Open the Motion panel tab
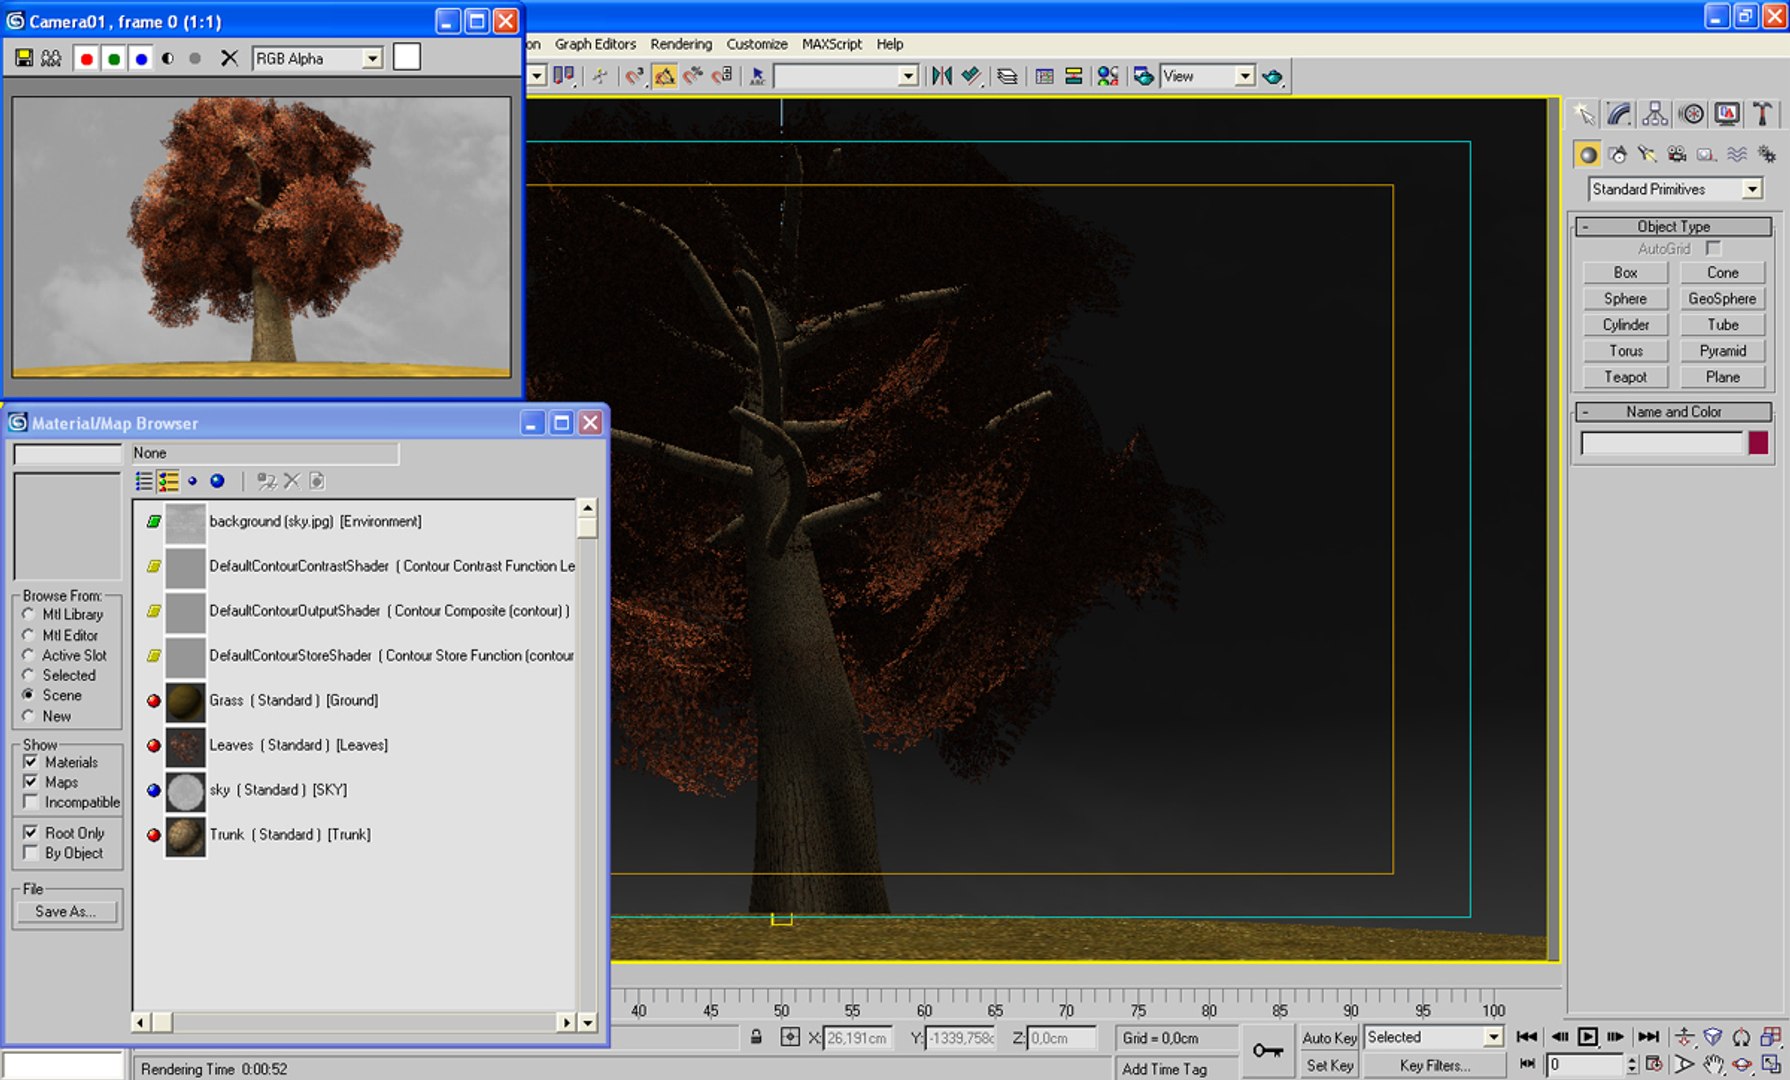This screenshot has height=1080, width=1790. point(1691,115)
